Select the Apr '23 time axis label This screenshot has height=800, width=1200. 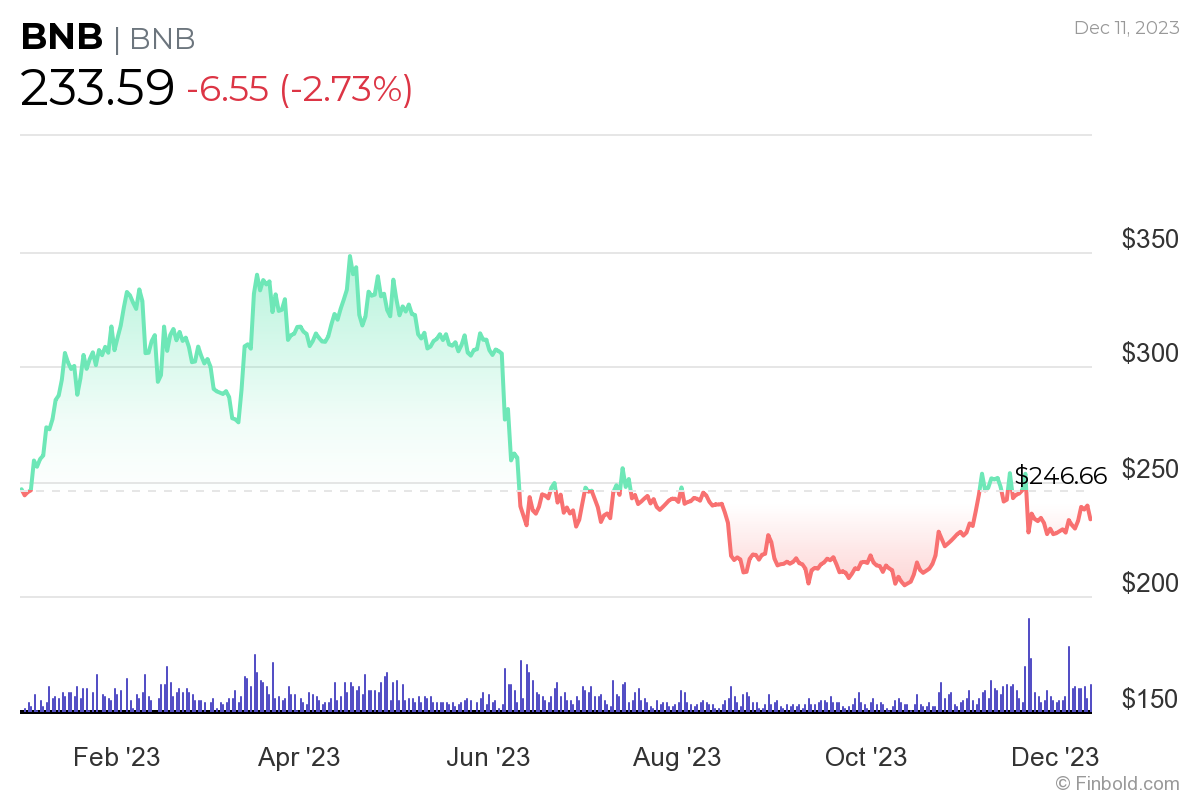click(299, 757)
